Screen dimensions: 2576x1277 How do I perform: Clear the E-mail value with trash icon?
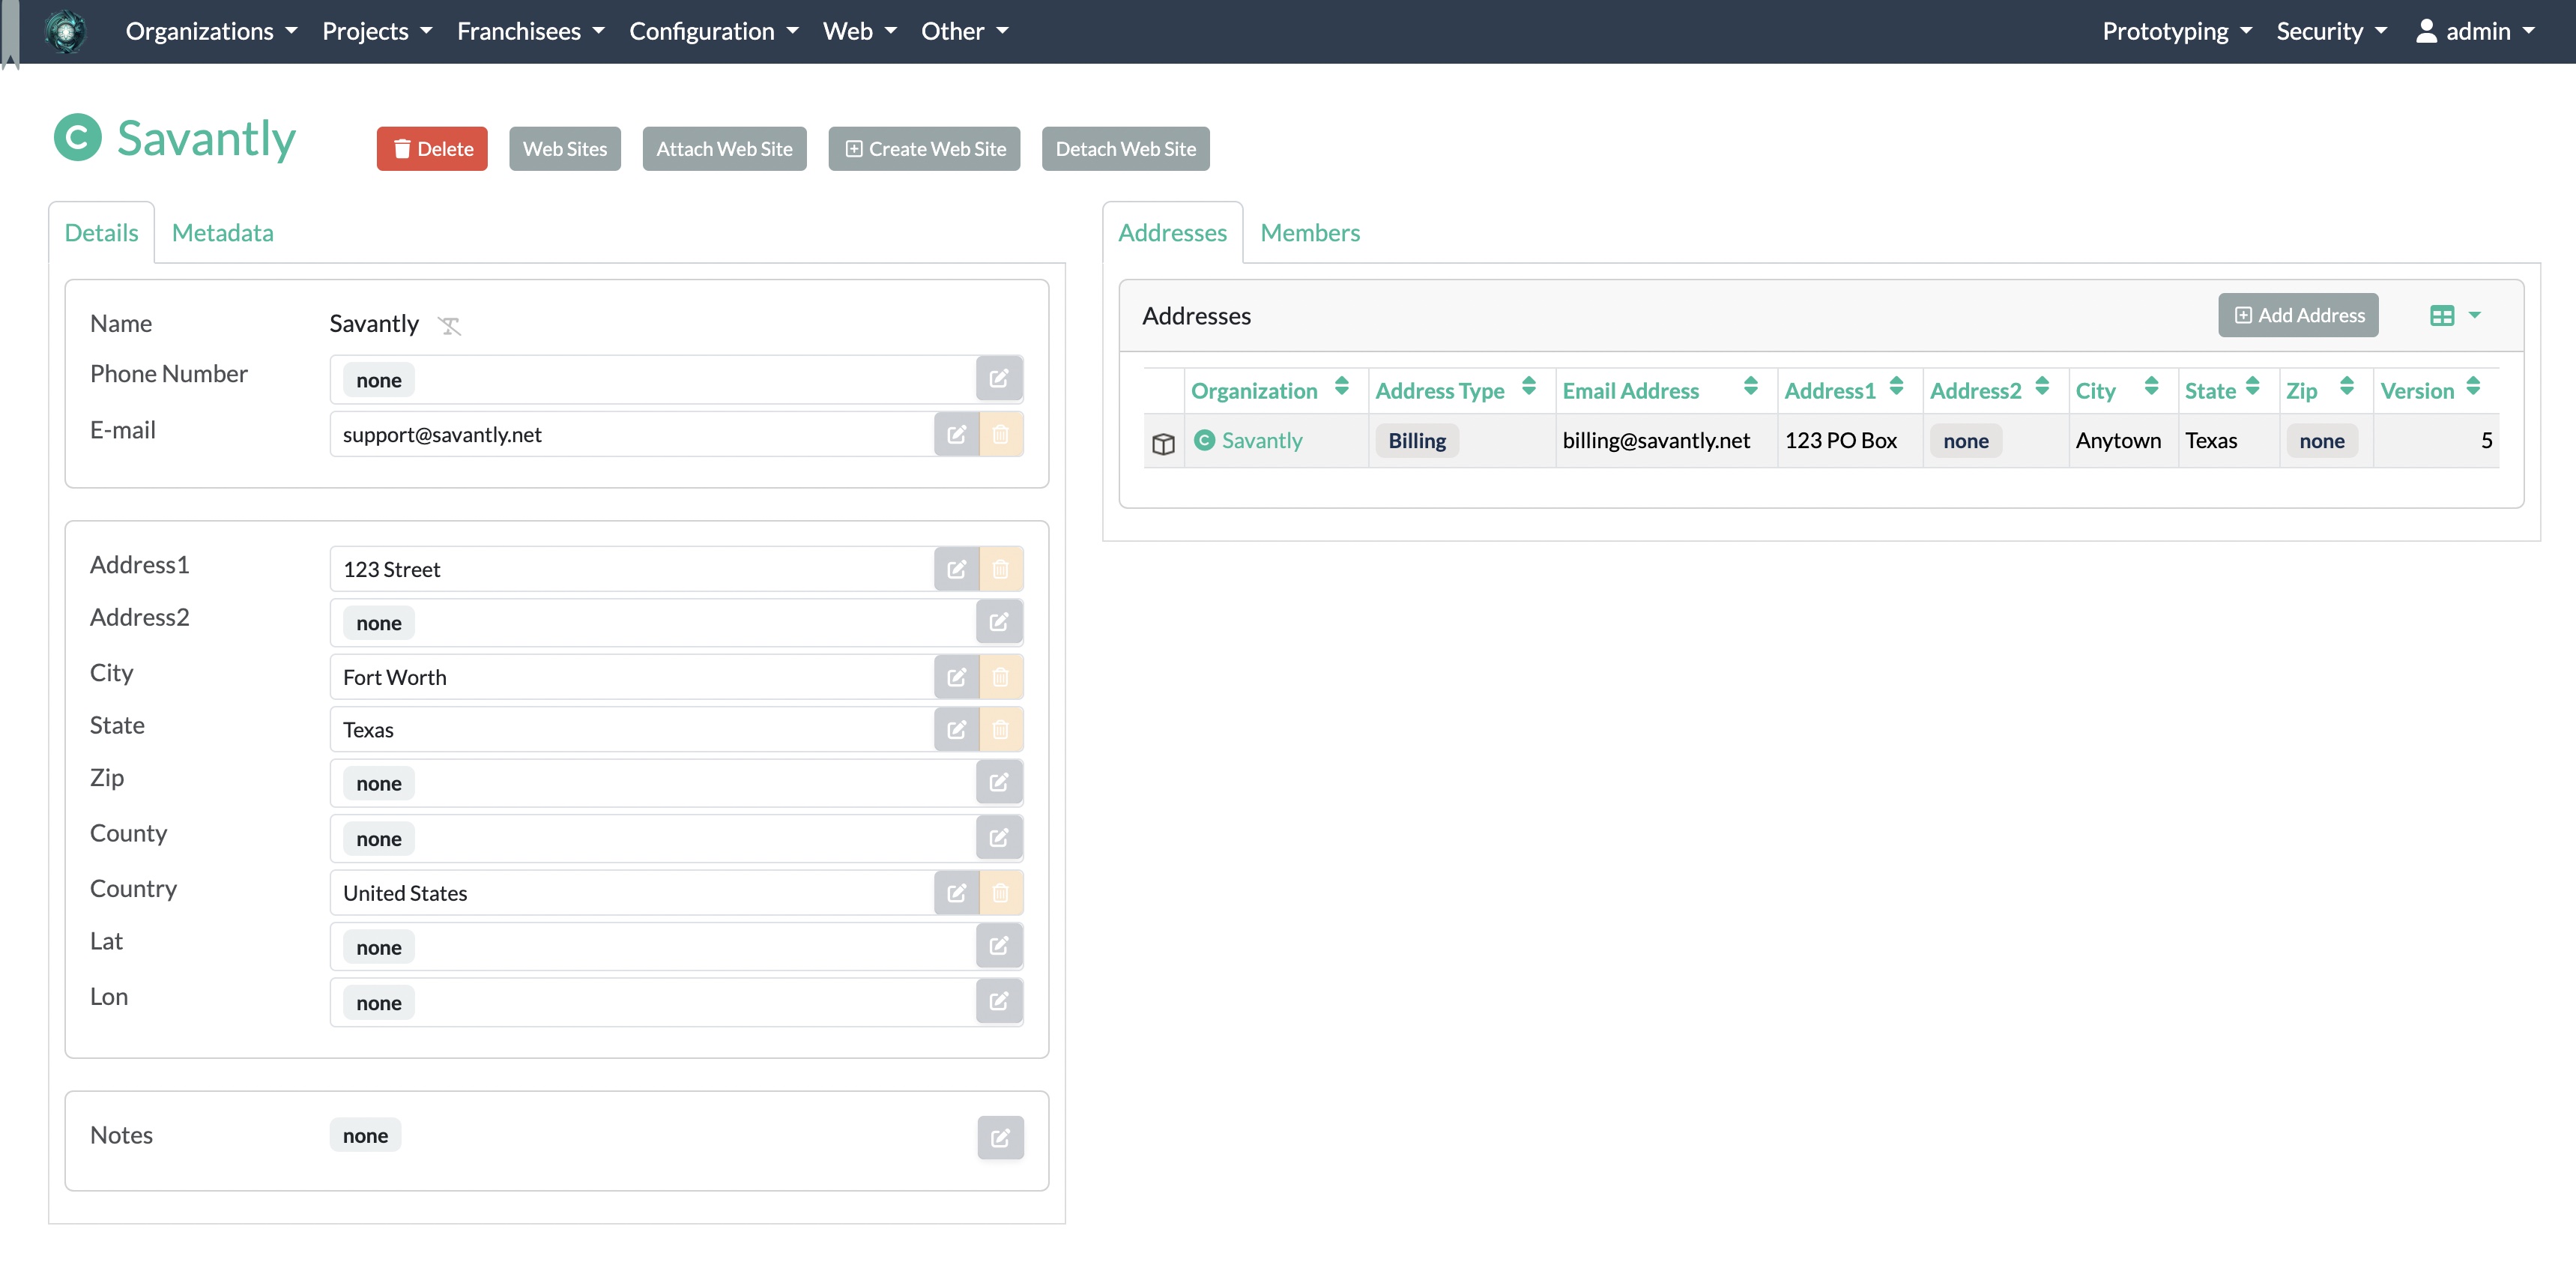point(1000,434)
